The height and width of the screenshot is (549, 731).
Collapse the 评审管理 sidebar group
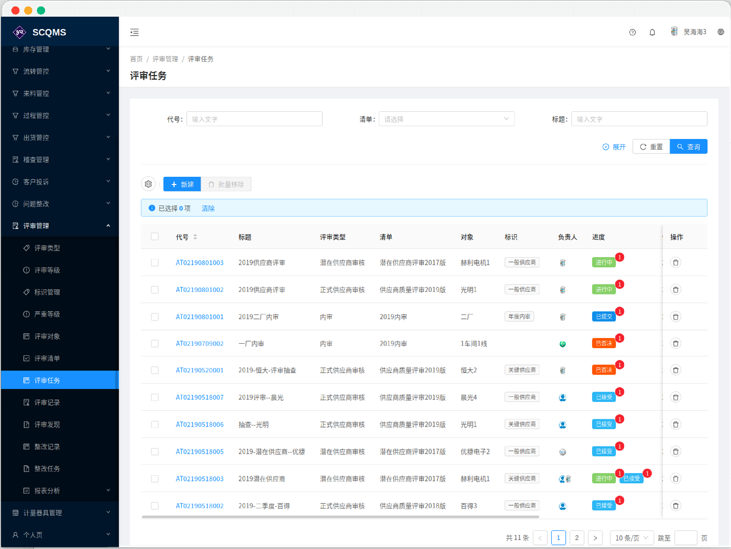tap(60, 226)
